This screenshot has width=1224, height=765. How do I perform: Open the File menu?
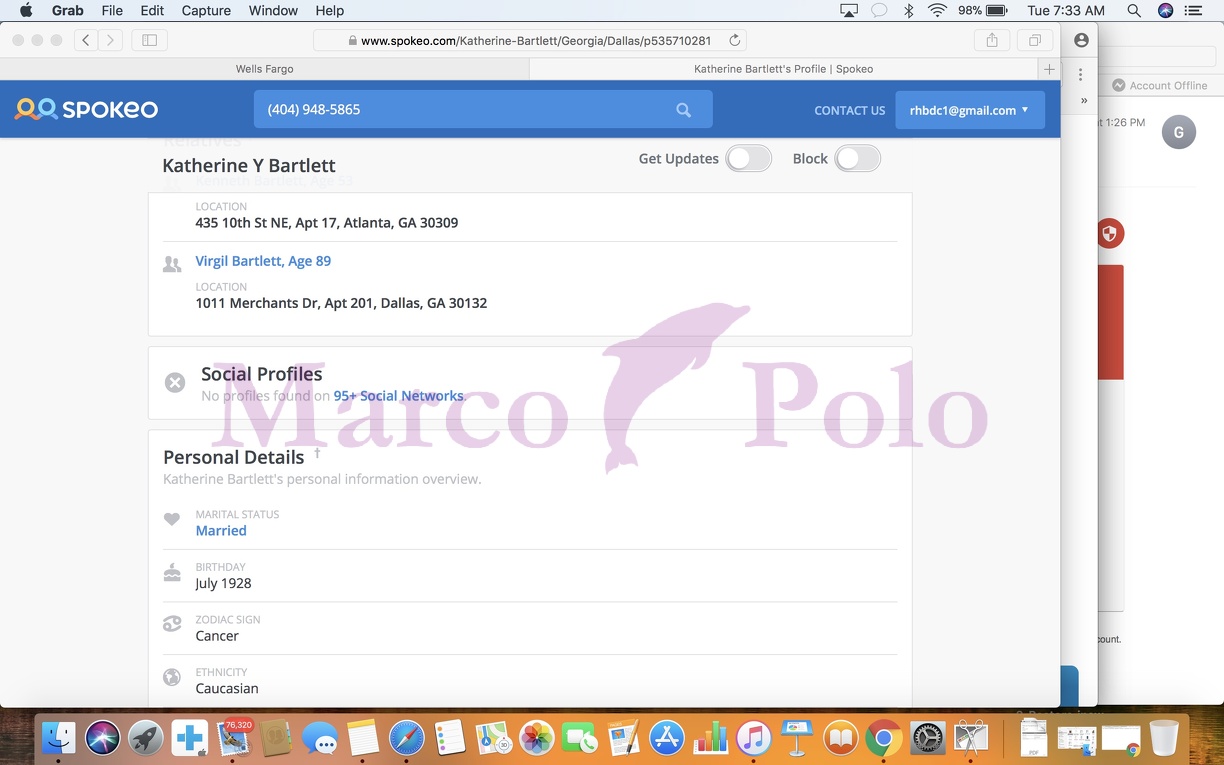coord(112,11)
